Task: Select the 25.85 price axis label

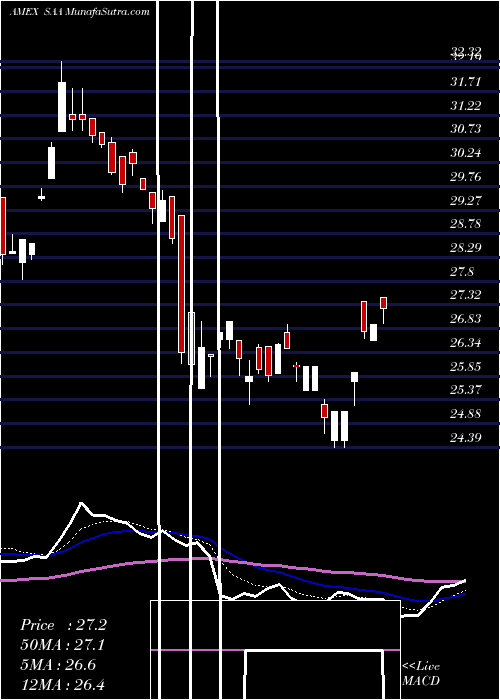Action: pyautogui.click(x=466, y=367)
